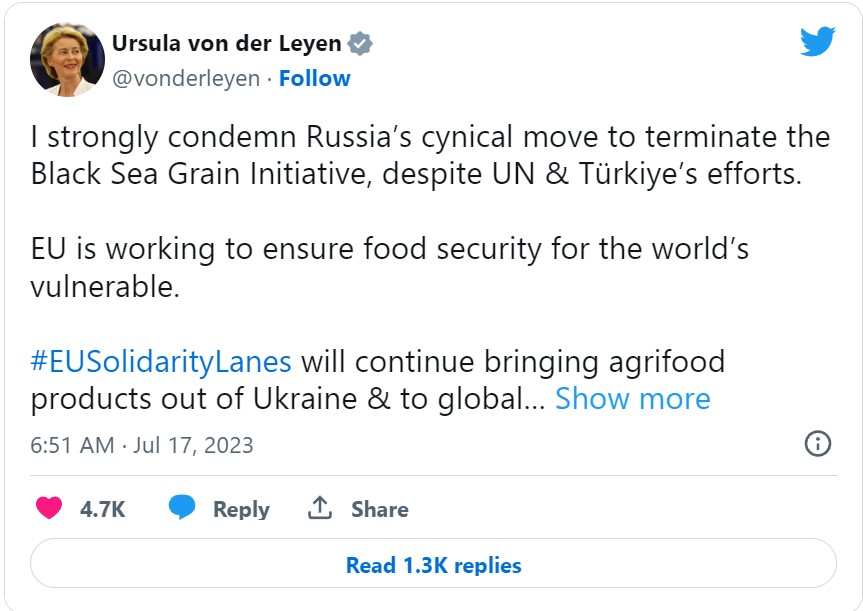Click the Twitter bird logo
This screenshot has width=863, height=611.
tap(817, 41)
